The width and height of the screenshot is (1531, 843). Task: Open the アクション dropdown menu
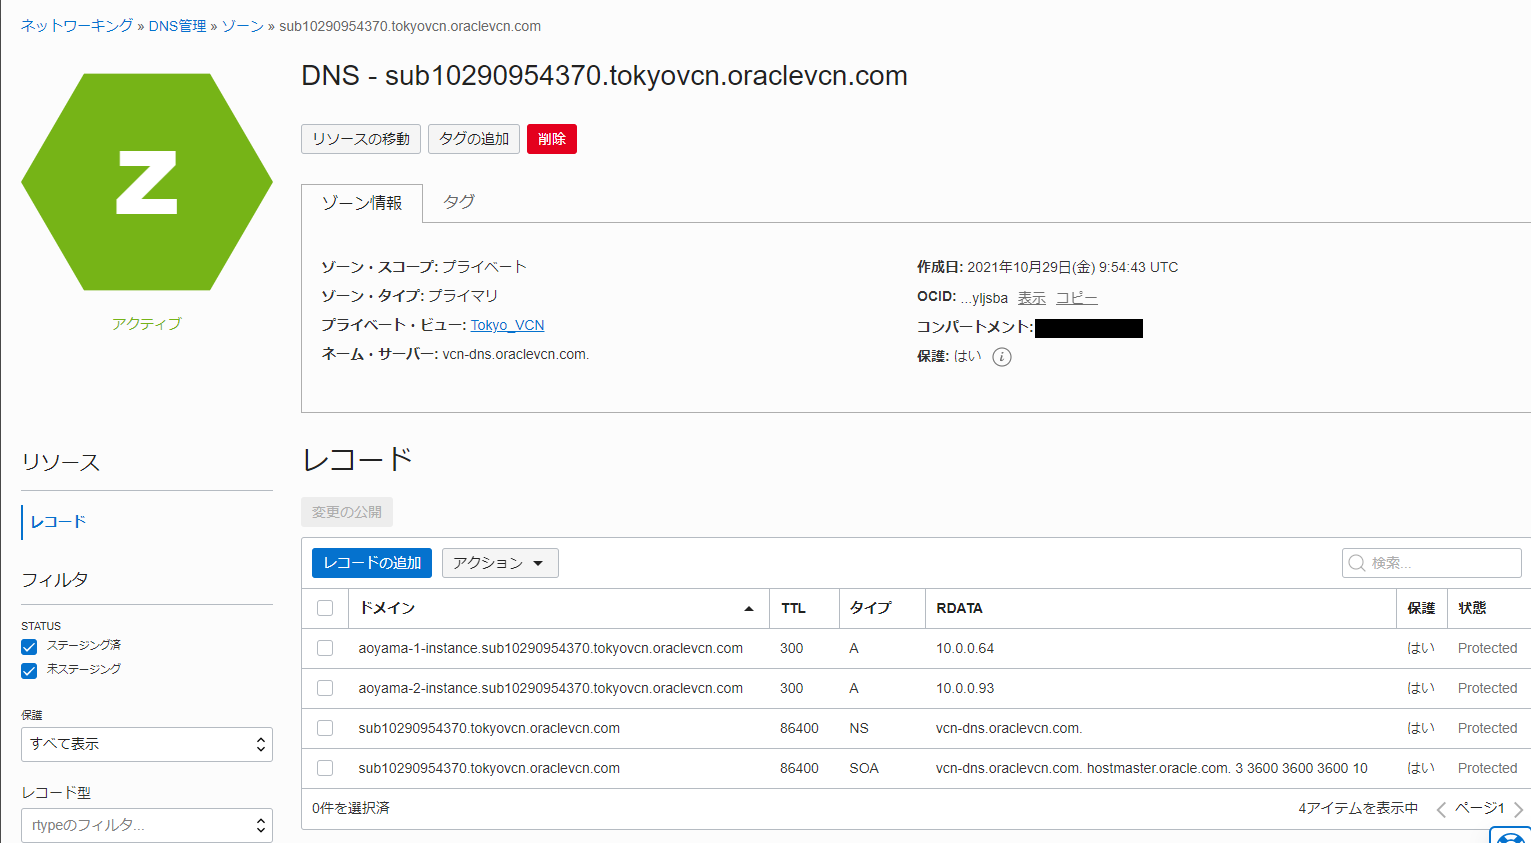tap(499, 563)
